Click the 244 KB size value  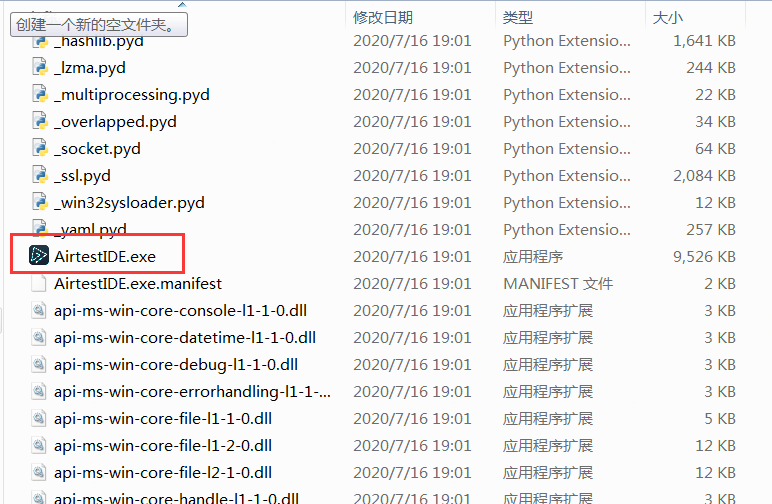click(x=711, y=67)
